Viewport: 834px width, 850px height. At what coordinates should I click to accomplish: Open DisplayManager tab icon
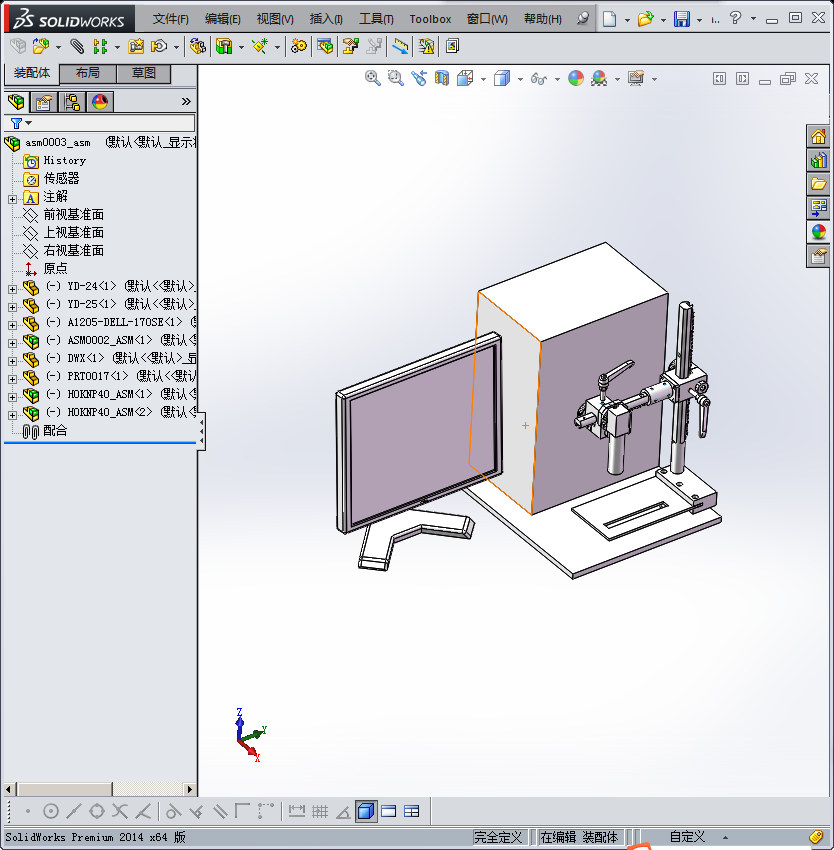pos(100,102)
